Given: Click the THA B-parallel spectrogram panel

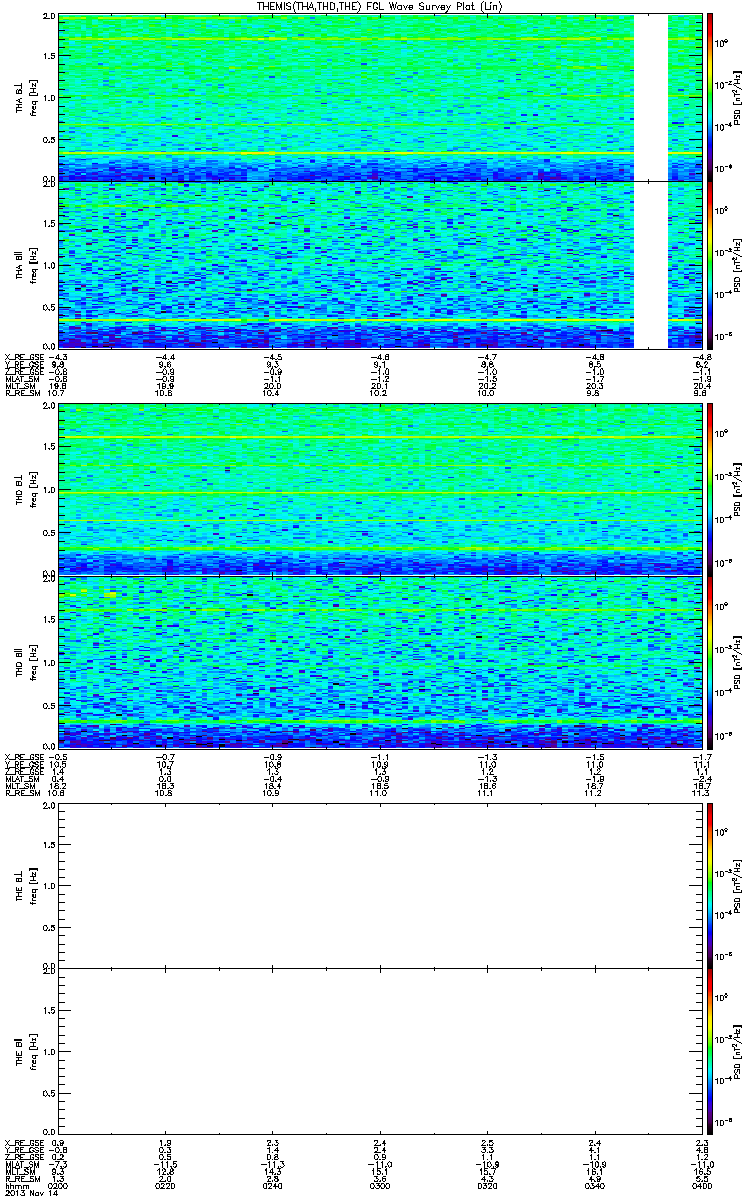Looking at the screenshot, I should pos(379,264).
